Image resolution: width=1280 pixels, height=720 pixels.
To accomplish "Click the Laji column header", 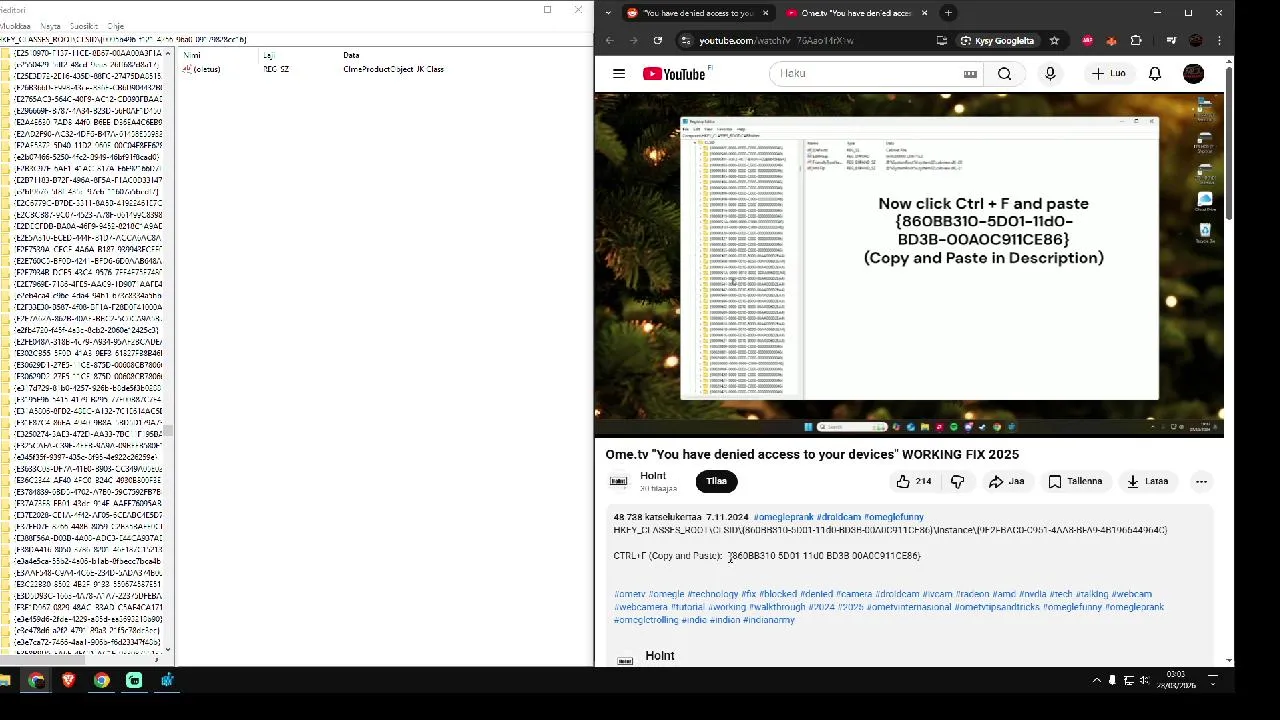I will tap(268, 55).
